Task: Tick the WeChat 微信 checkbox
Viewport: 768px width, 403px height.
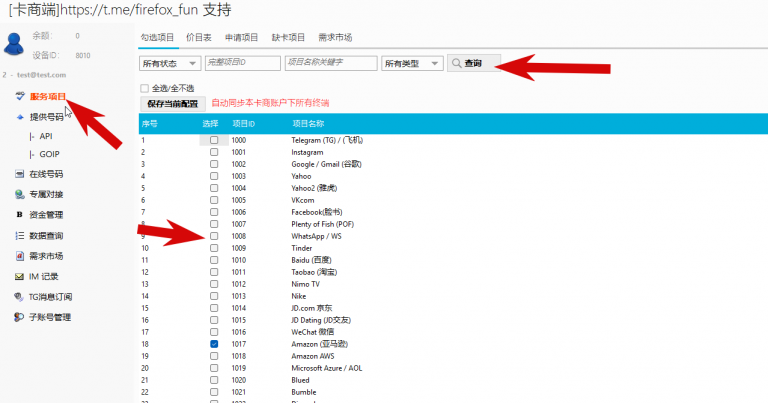Action: coord(214,332)
